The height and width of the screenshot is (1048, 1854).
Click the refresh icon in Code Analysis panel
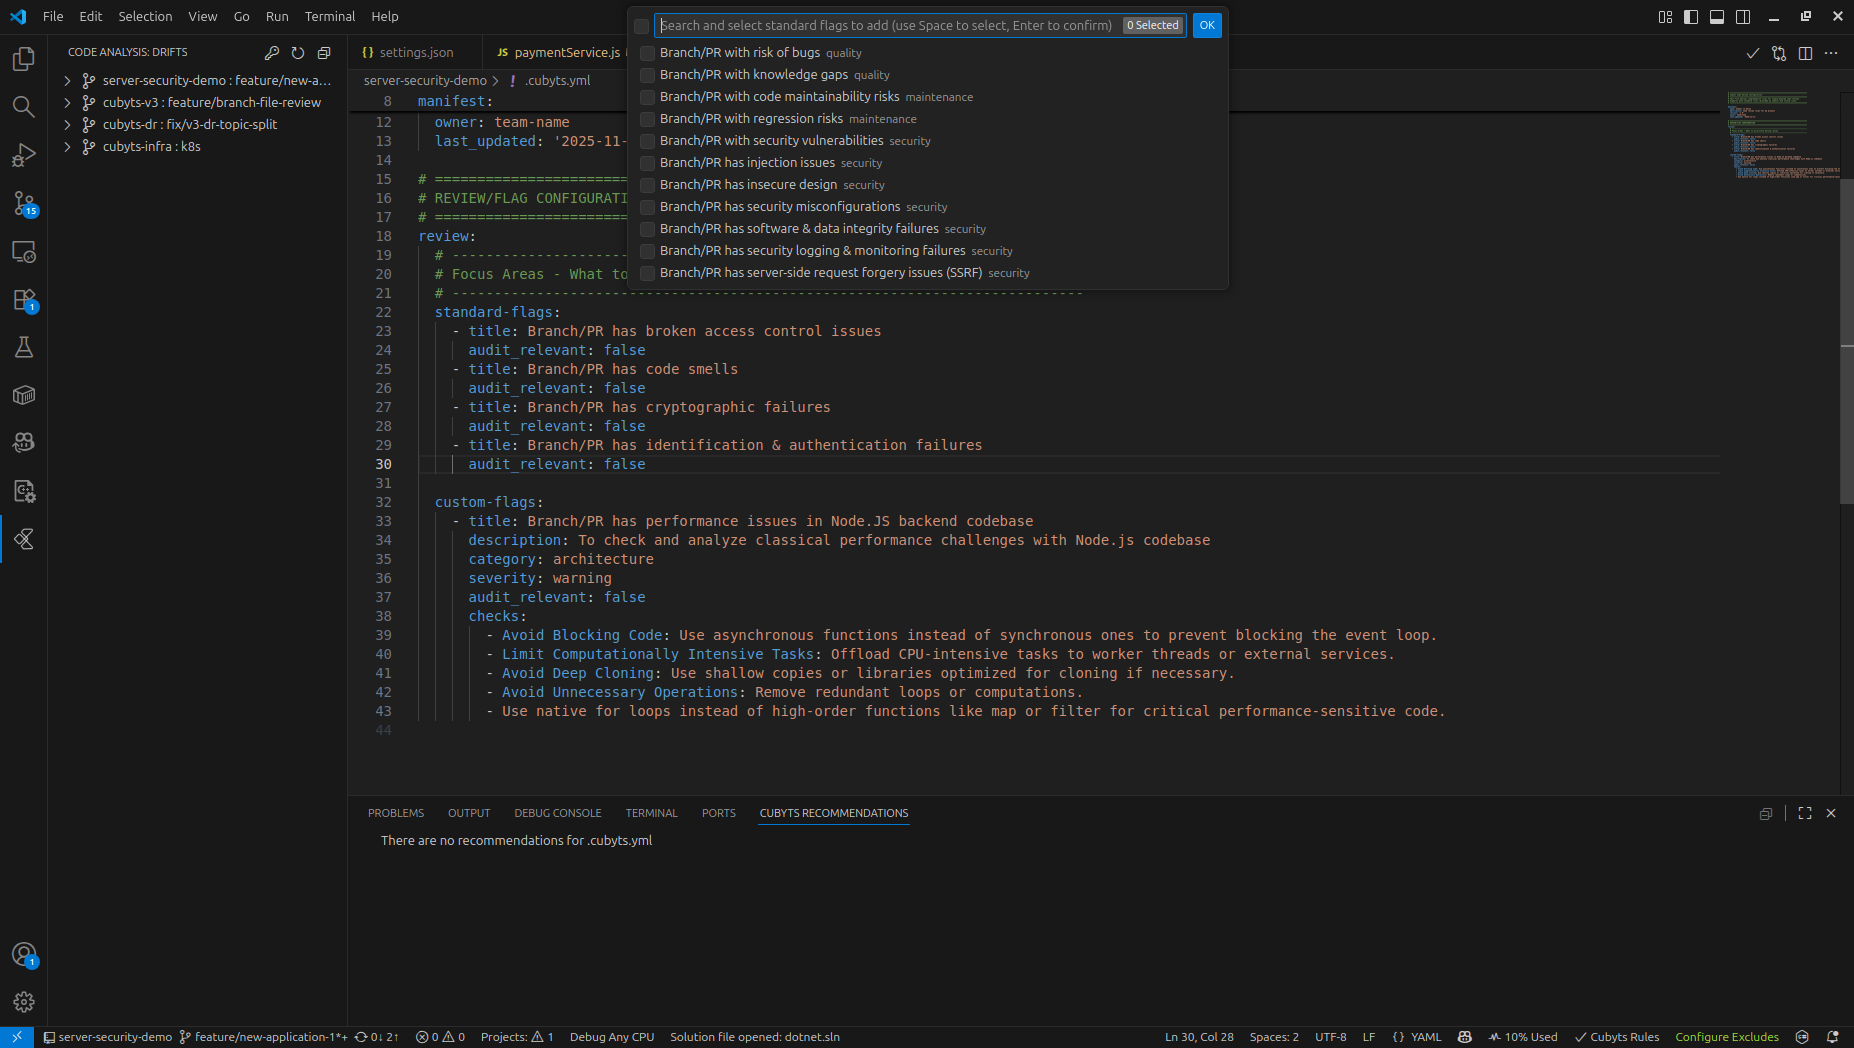point(298,53)
